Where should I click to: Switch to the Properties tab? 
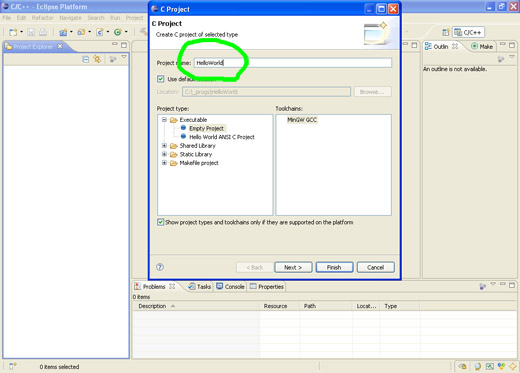(267, 287)
